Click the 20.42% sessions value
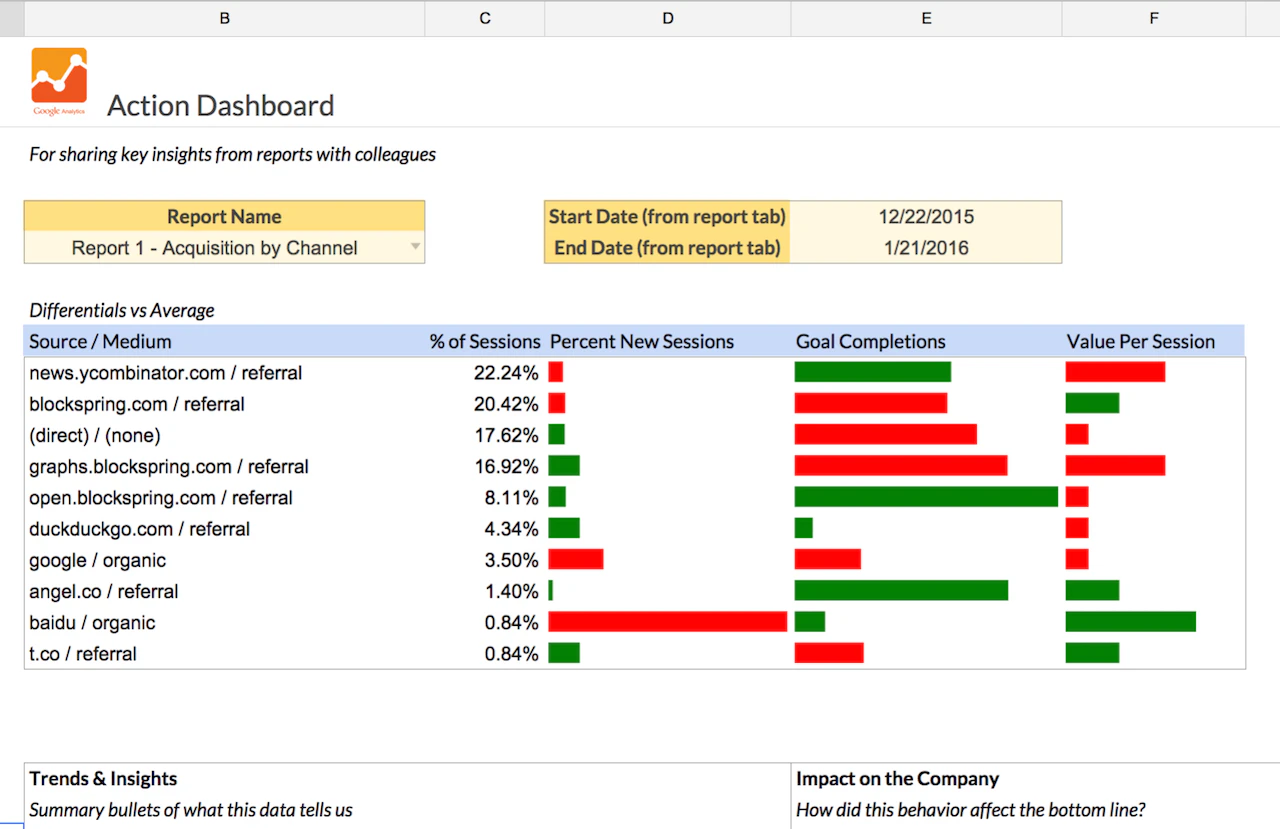The height and width of the screenshot is (829, 1280). coord(506,404)
